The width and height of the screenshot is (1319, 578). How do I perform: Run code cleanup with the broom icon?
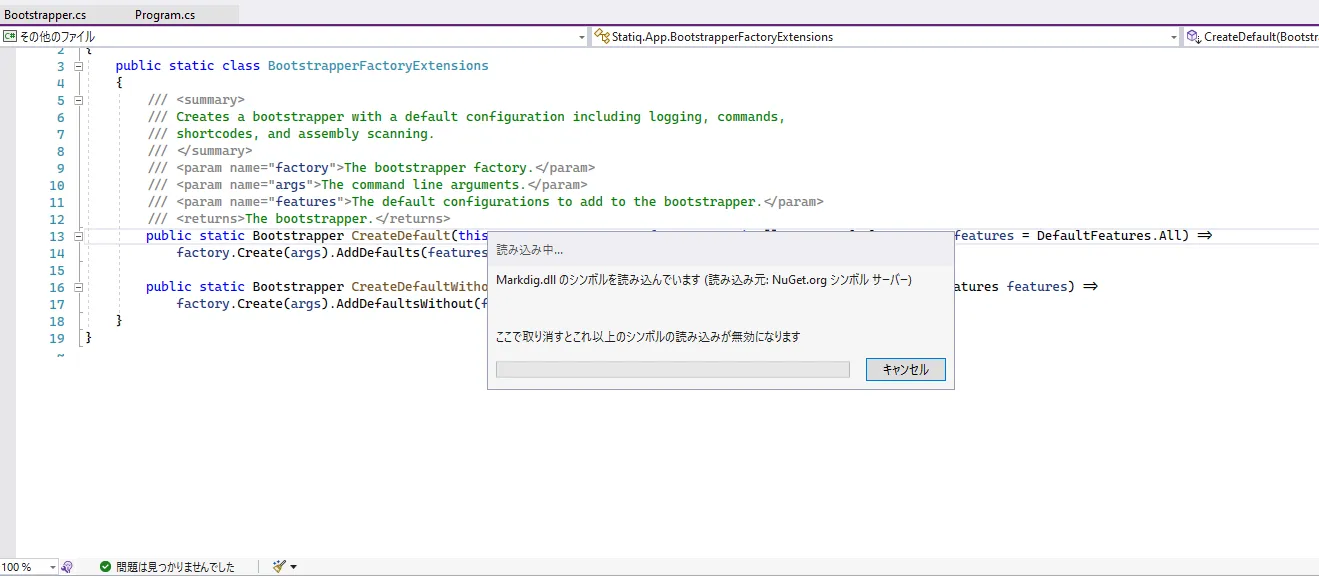279,567
